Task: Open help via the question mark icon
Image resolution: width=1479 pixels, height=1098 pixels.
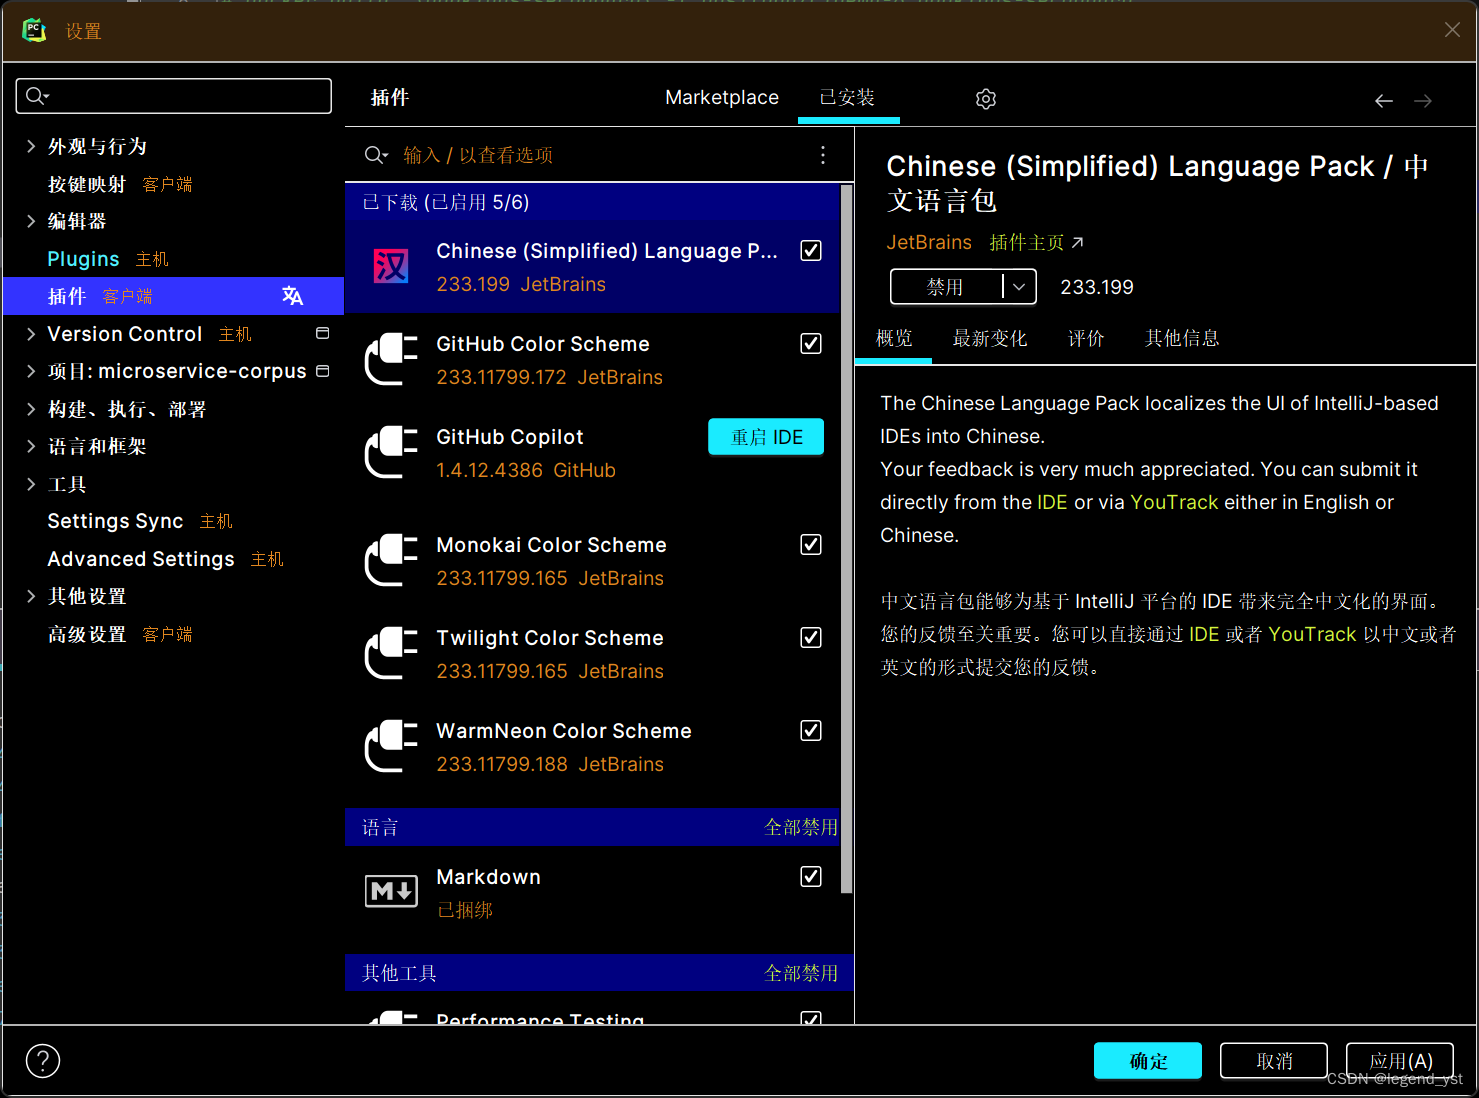Action: (43, 1061)
